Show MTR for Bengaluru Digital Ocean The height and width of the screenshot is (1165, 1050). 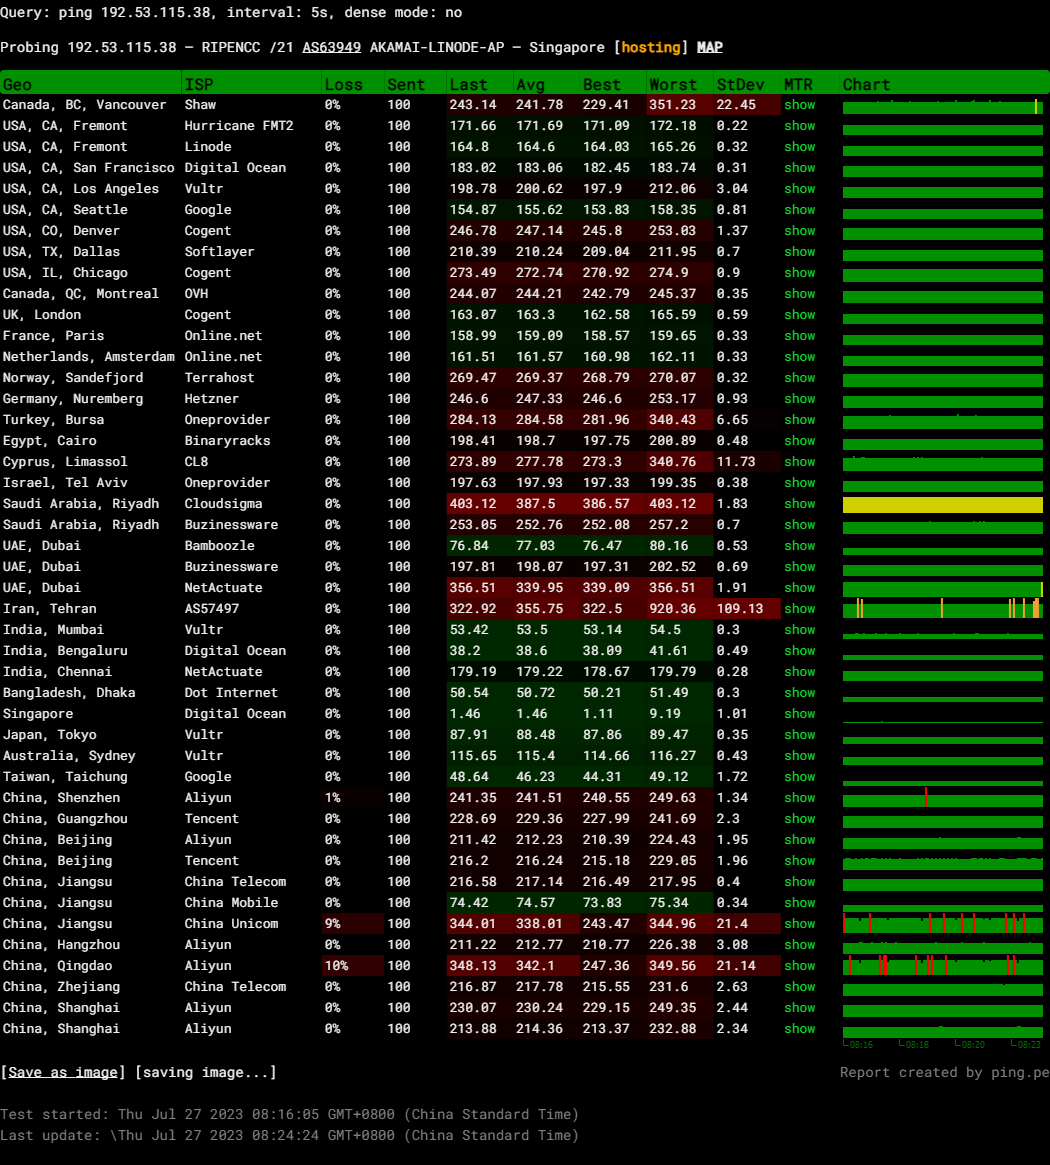800,650
